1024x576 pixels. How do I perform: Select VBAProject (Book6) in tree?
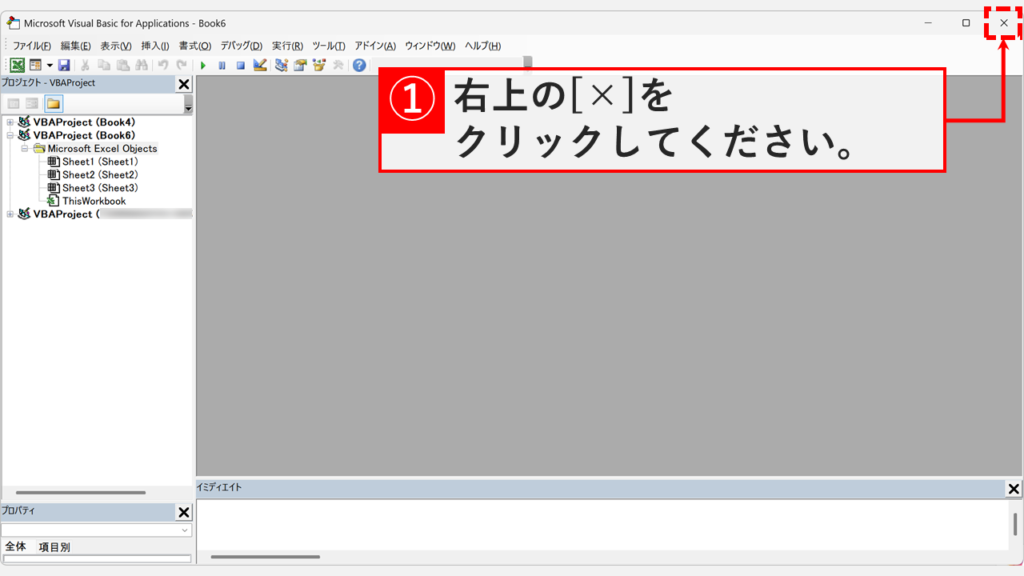[x=84, y=135]
